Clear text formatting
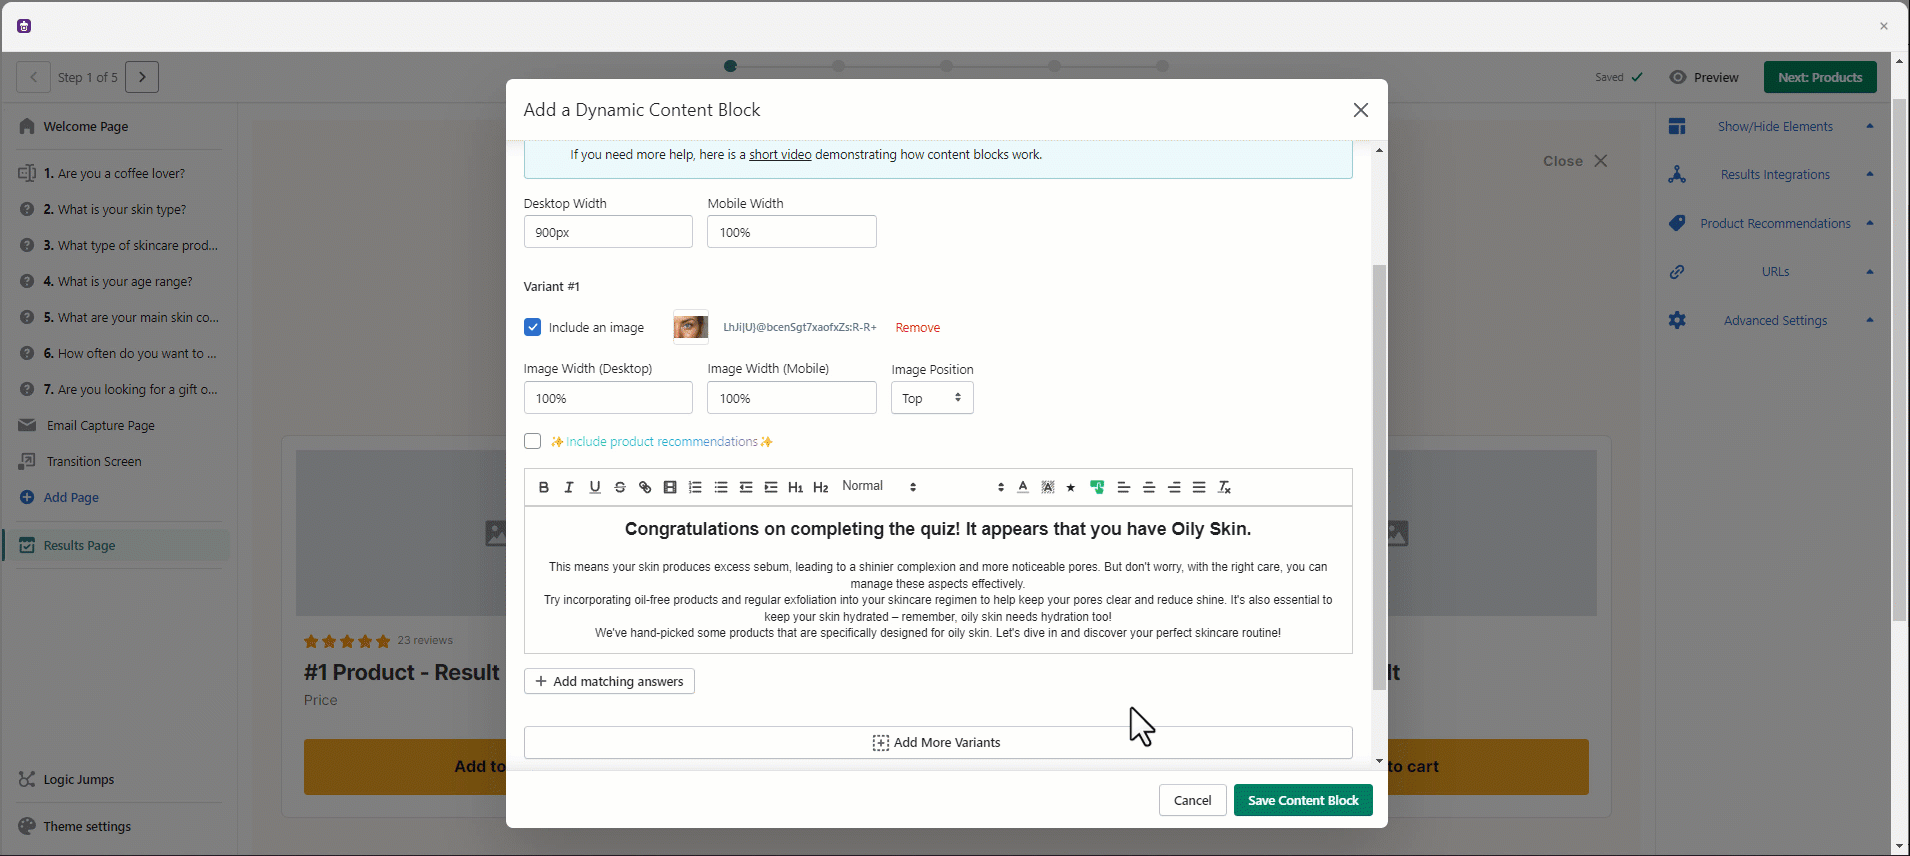Viewport: 1910px width, 856px height. [x=1224, y=487]
